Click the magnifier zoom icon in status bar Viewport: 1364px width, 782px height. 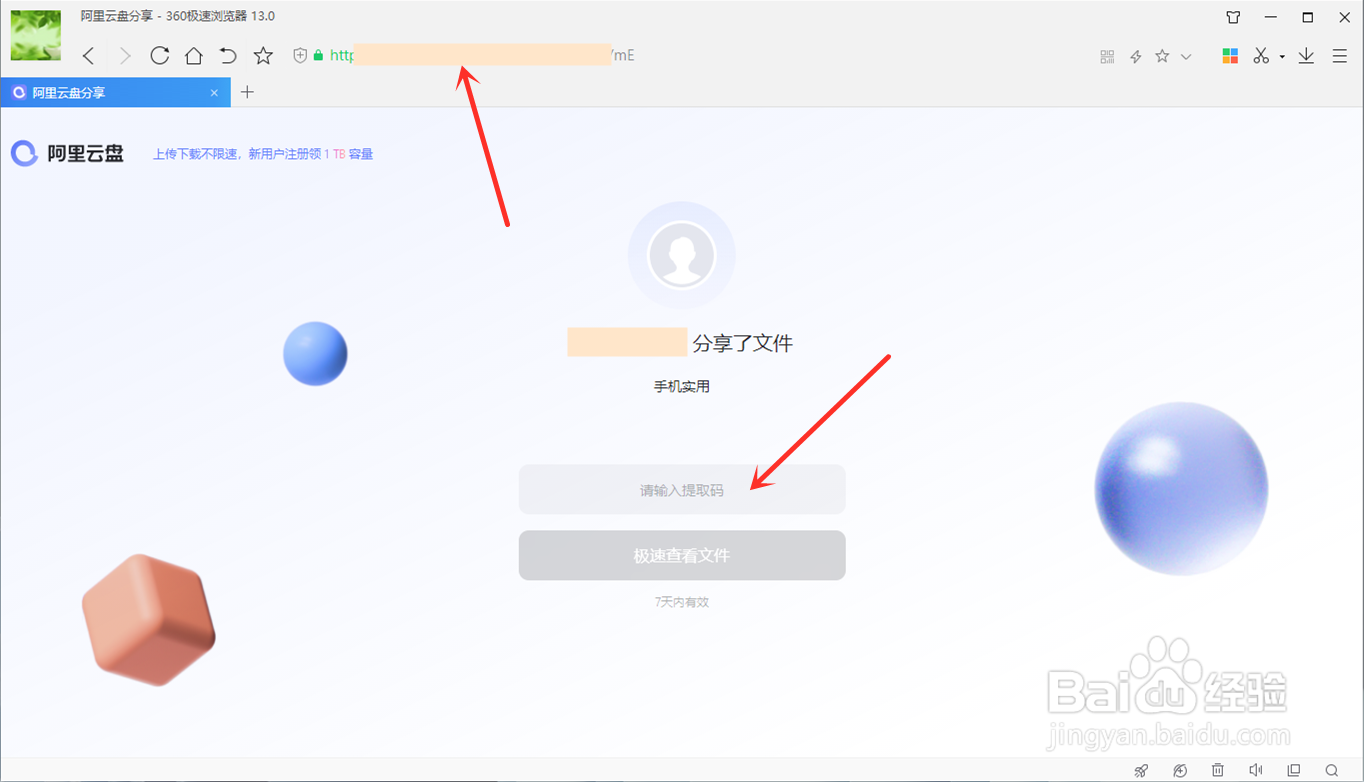[1332, 770]
